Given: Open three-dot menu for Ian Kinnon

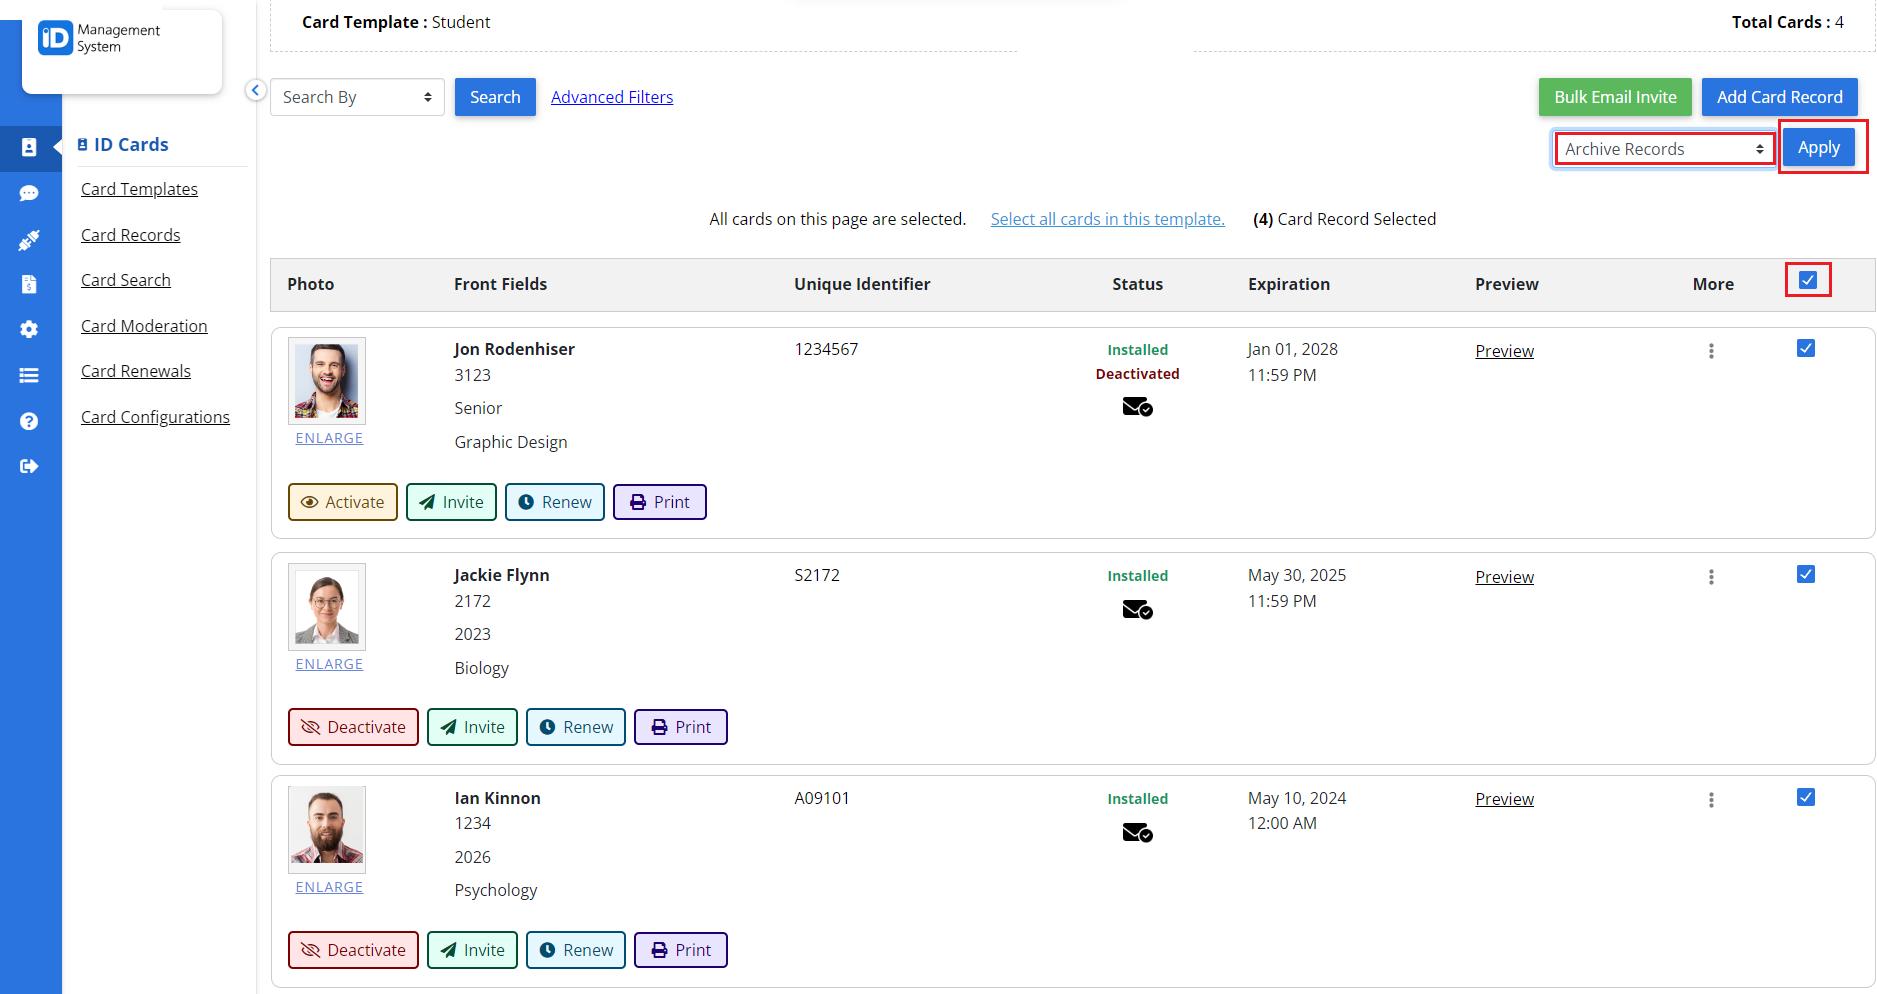Looking at the screenshot, I should click(x=1711, y=800).
